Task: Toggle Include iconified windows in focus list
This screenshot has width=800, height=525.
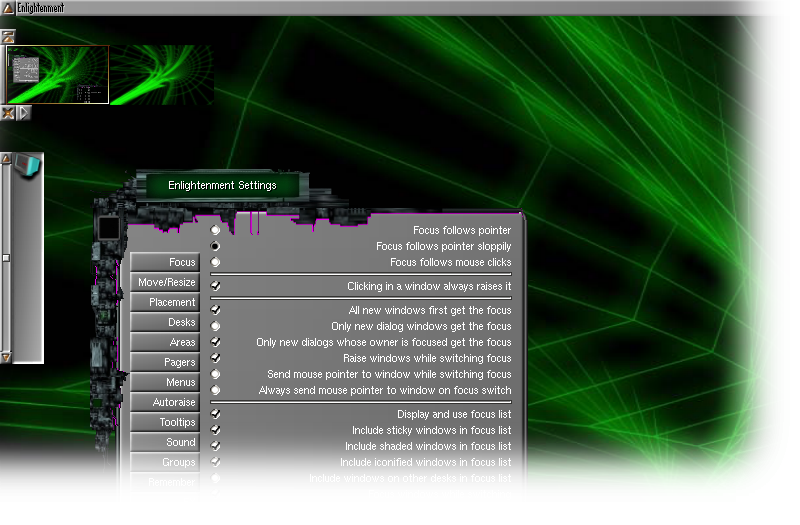Action: point(216,462)
